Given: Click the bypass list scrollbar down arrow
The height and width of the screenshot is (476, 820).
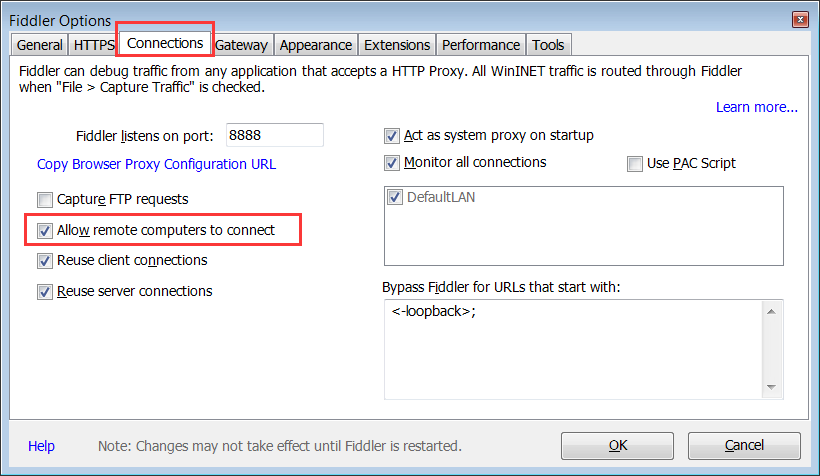Looking at the screenshot, I should coord(771,387).
